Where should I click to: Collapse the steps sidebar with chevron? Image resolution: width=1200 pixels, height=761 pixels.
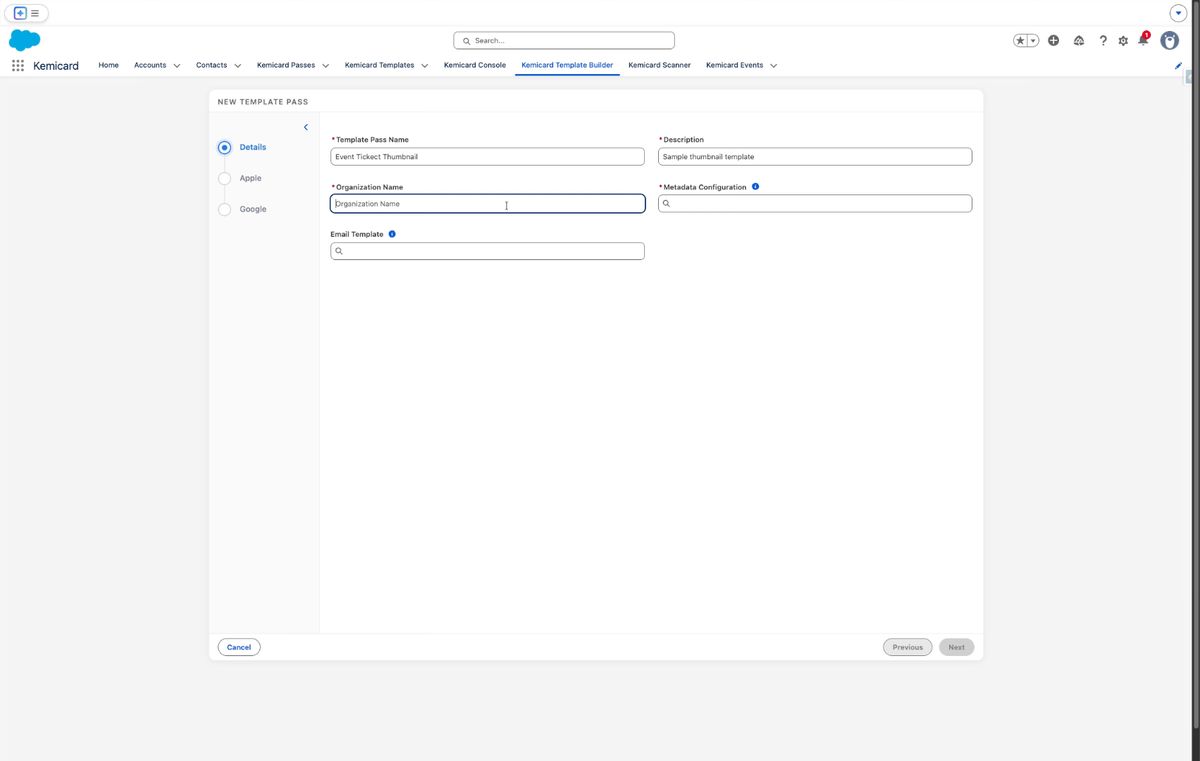click(306, 127)
